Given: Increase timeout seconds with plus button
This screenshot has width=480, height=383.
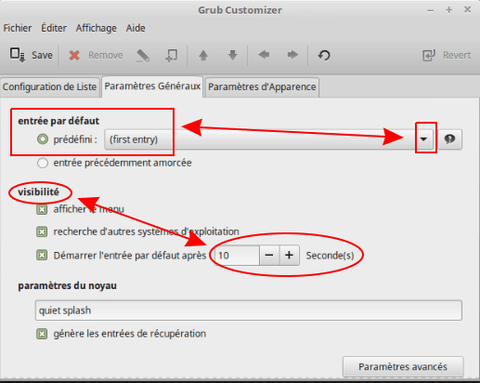Looking at the screenshot, I should [289, 256].
